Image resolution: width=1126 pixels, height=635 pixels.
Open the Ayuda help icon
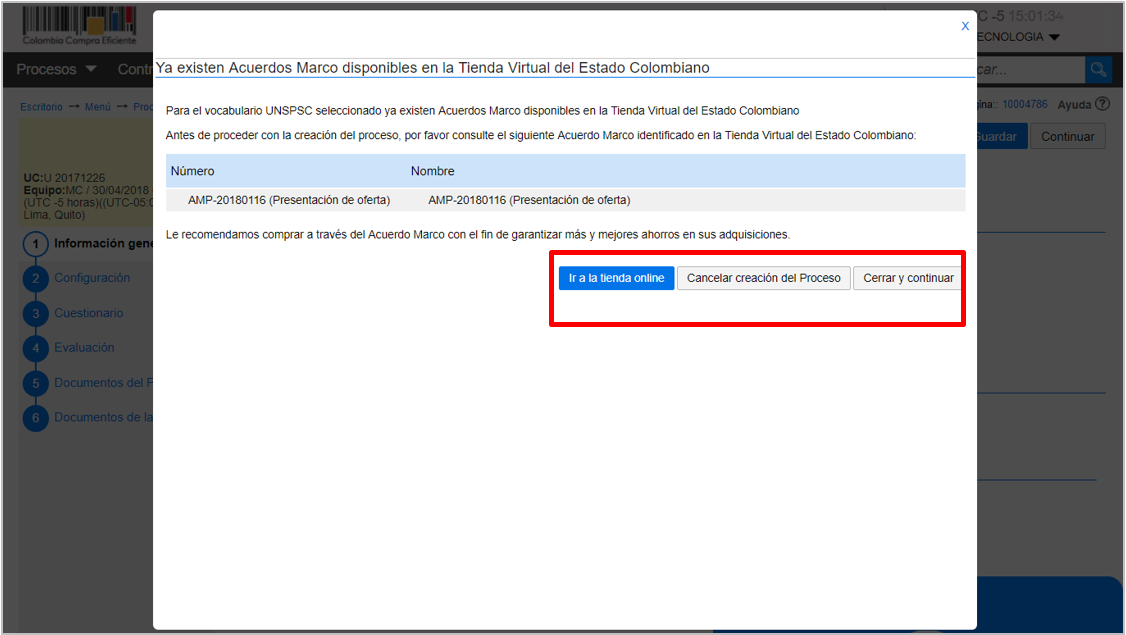[x=1102, y=104]
